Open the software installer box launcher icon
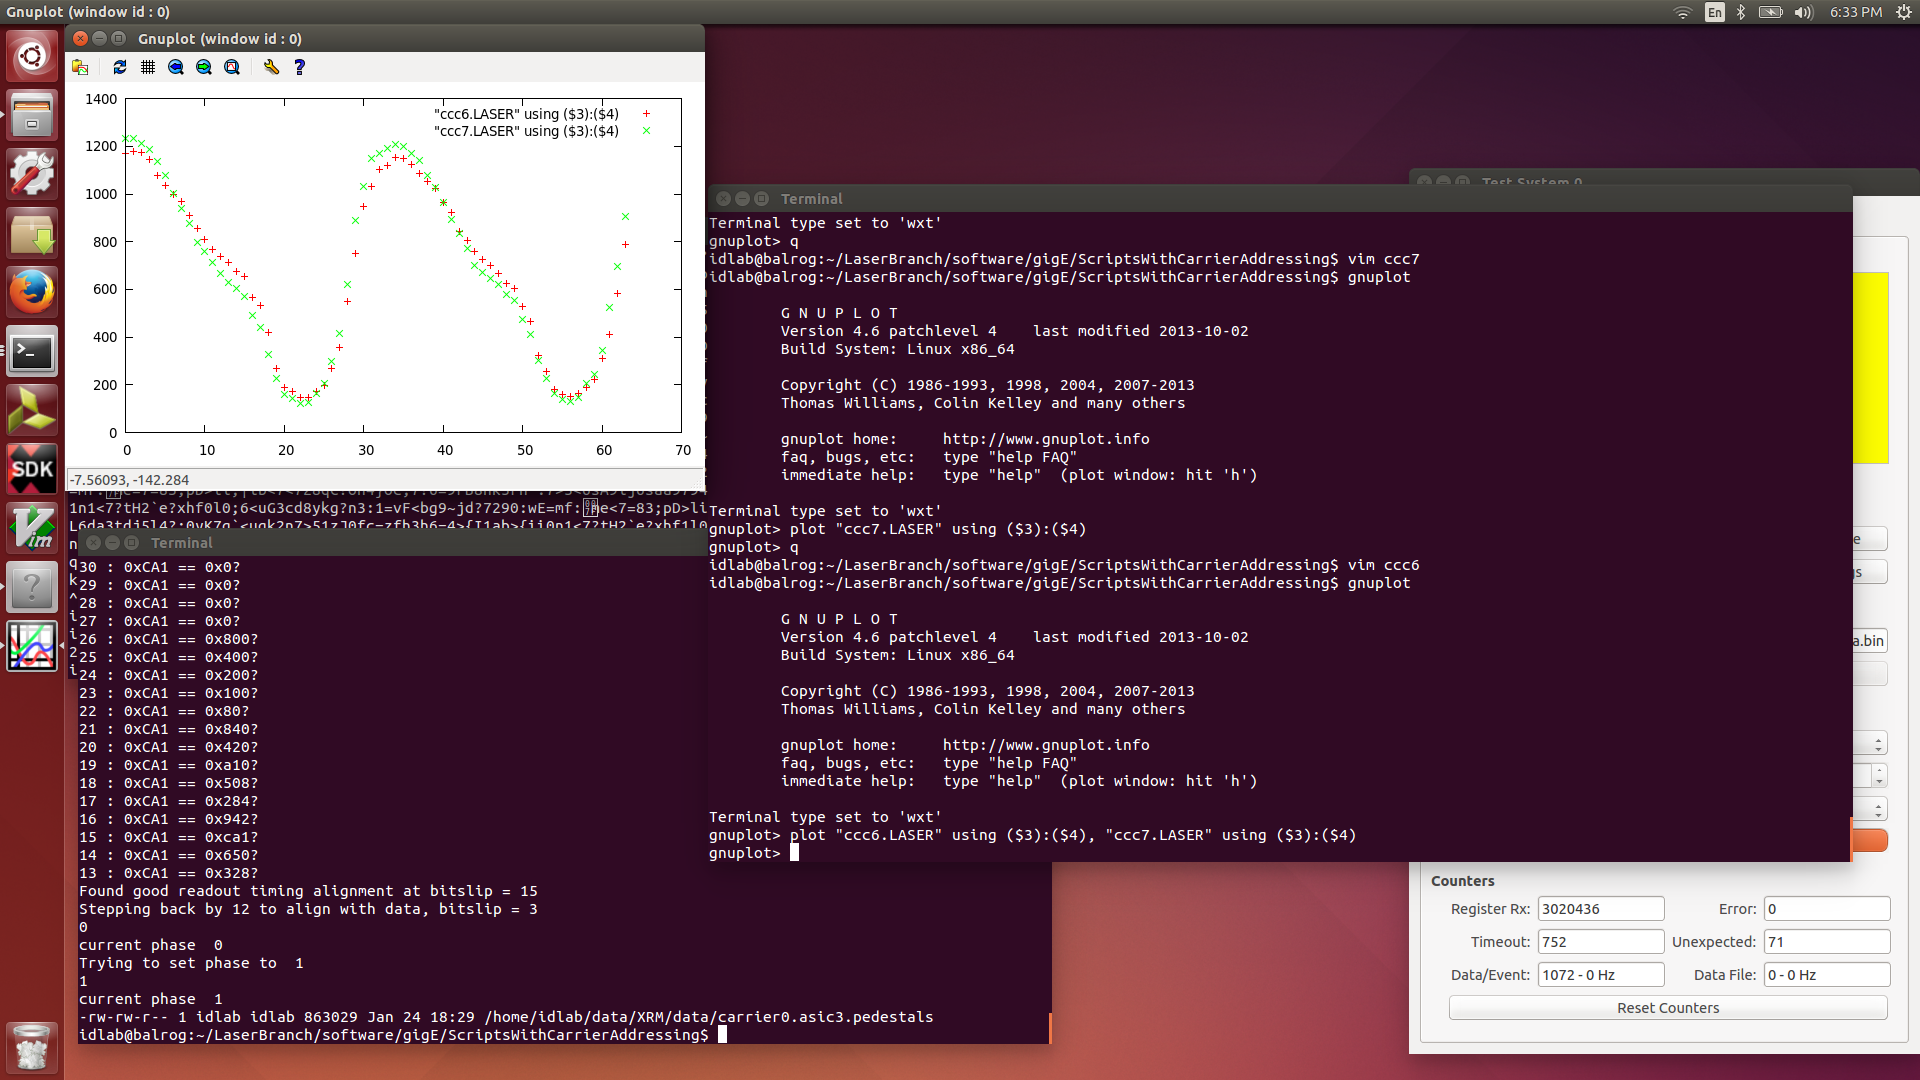Viewport: 1920px width, 1080px height. click(x=32, y=233)
